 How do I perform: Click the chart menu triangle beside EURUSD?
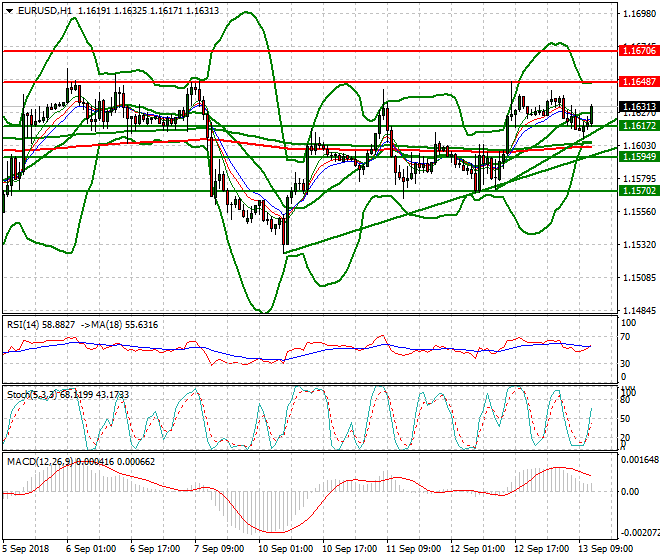pos(6,10)
